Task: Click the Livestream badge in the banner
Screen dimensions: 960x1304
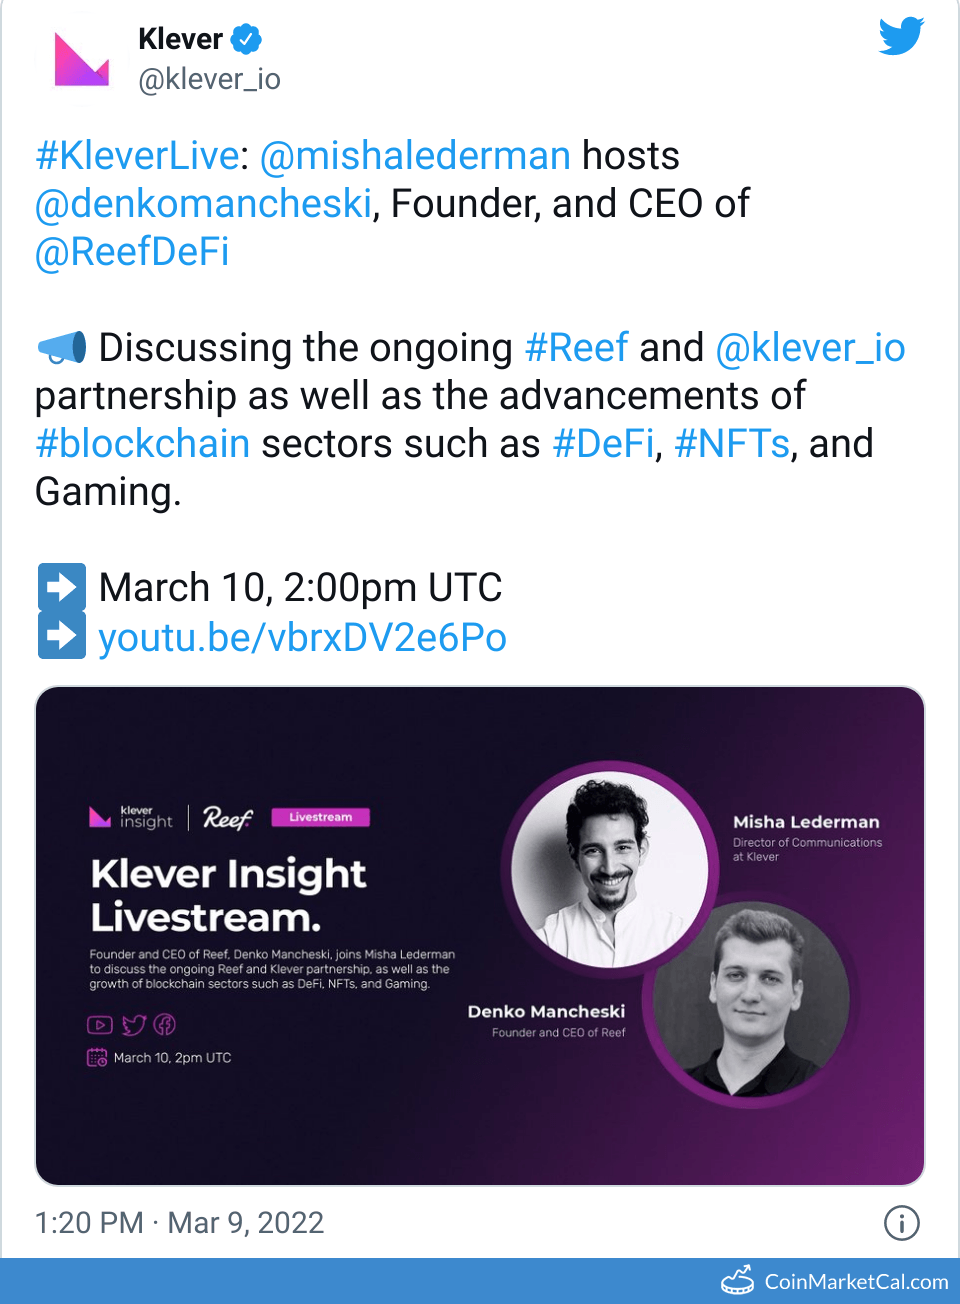Action: [321, 817]
